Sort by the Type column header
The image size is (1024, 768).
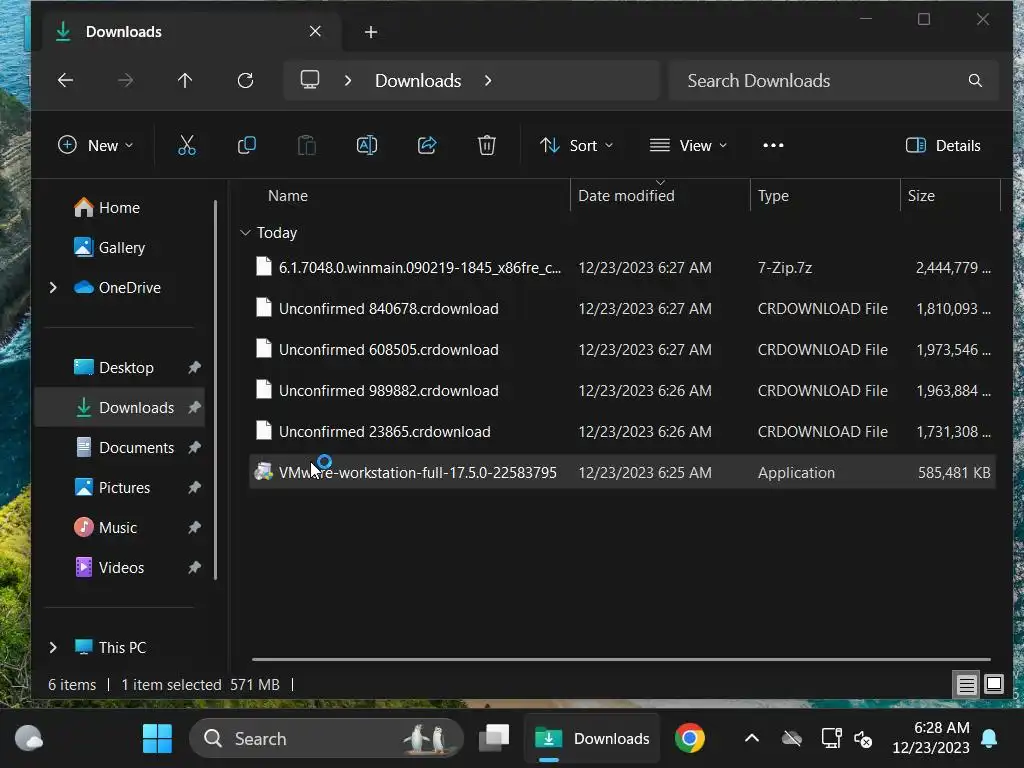tap(773, 196)
